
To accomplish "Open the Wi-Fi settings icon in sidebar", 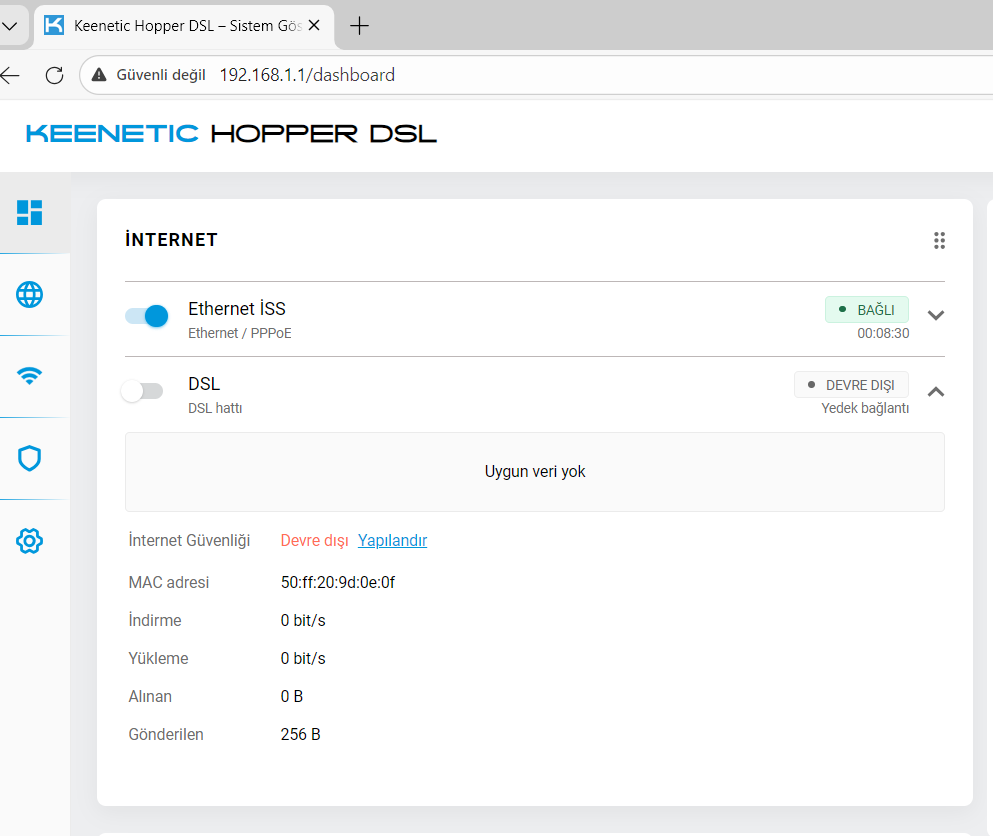I will point(30,376).
